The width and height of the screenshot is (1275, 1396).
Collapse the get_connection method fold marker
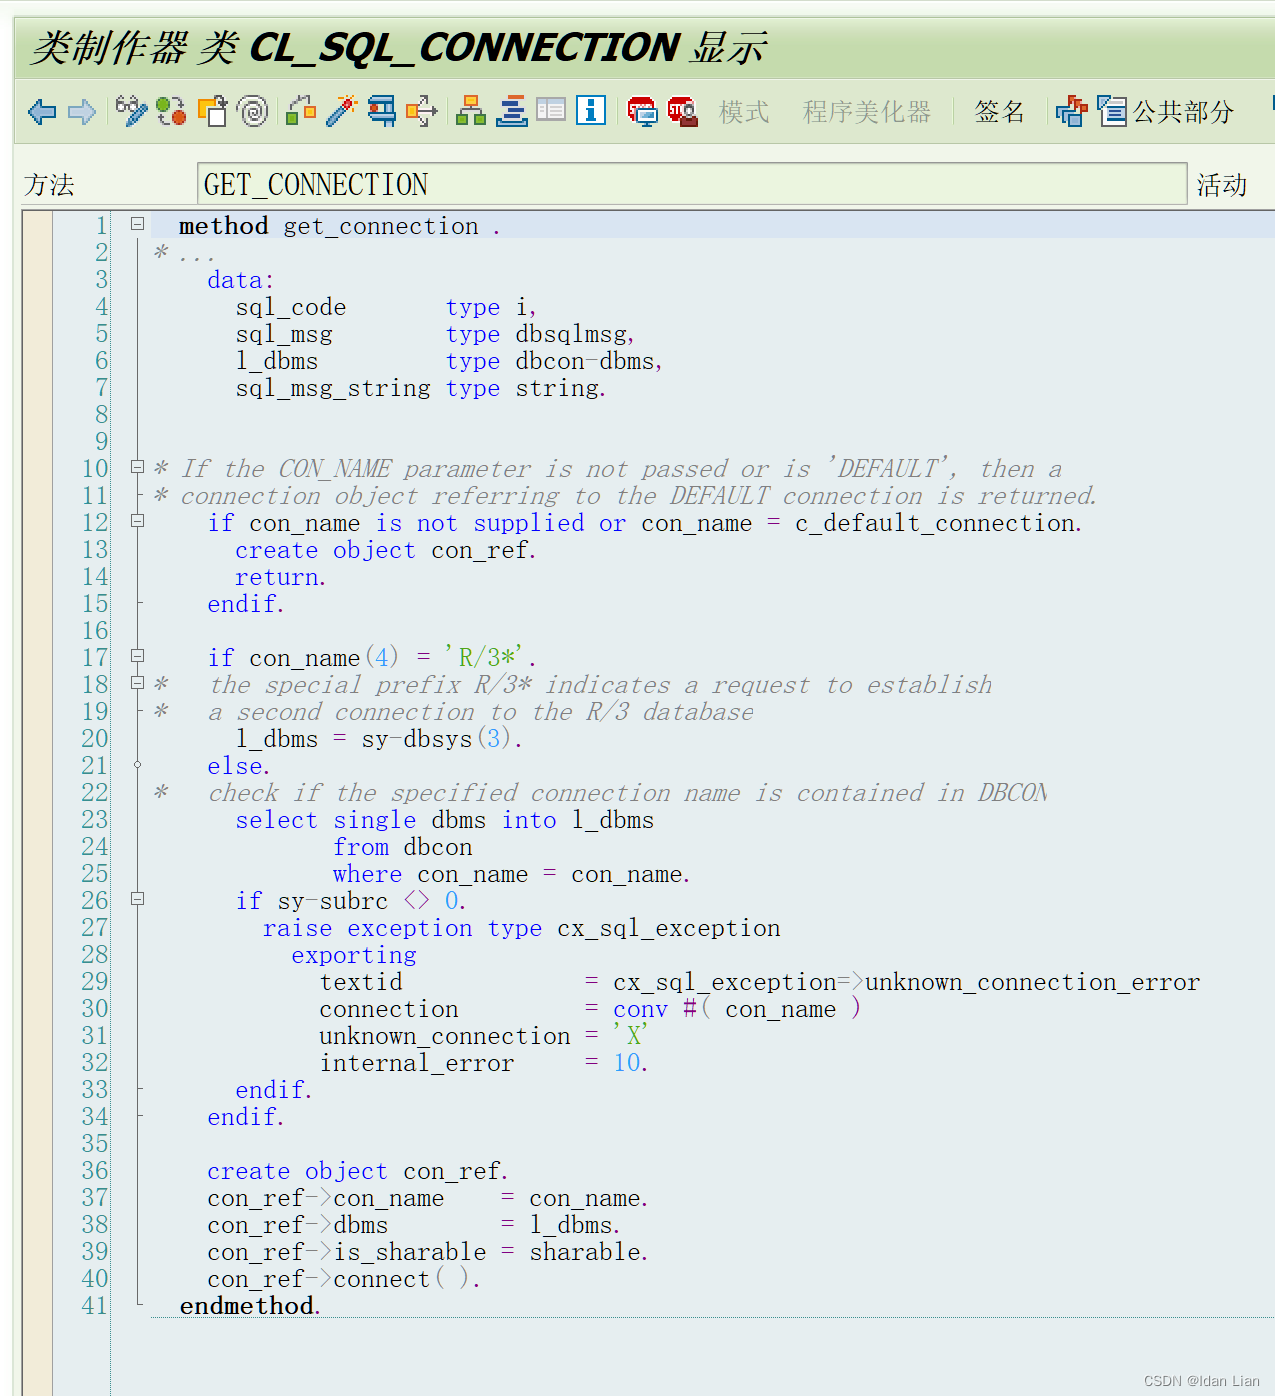(137, 225)
